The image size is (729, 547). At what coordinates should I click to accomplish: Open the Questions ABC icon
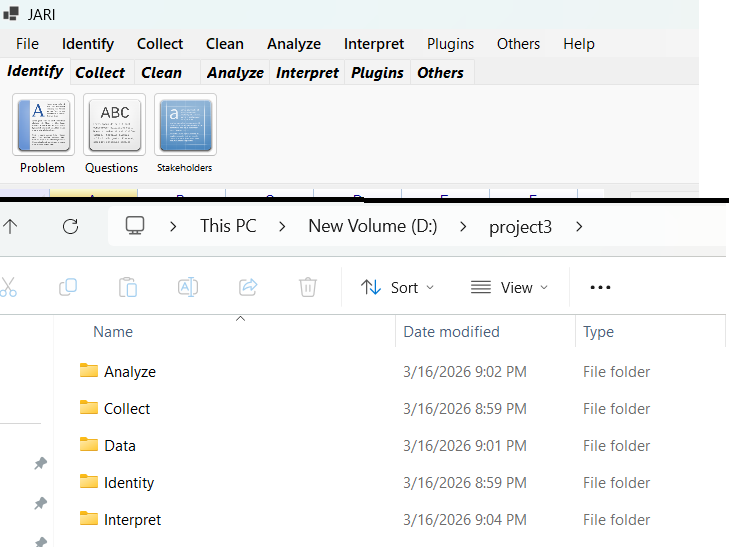pyautogui.click(x=114, y=125)
